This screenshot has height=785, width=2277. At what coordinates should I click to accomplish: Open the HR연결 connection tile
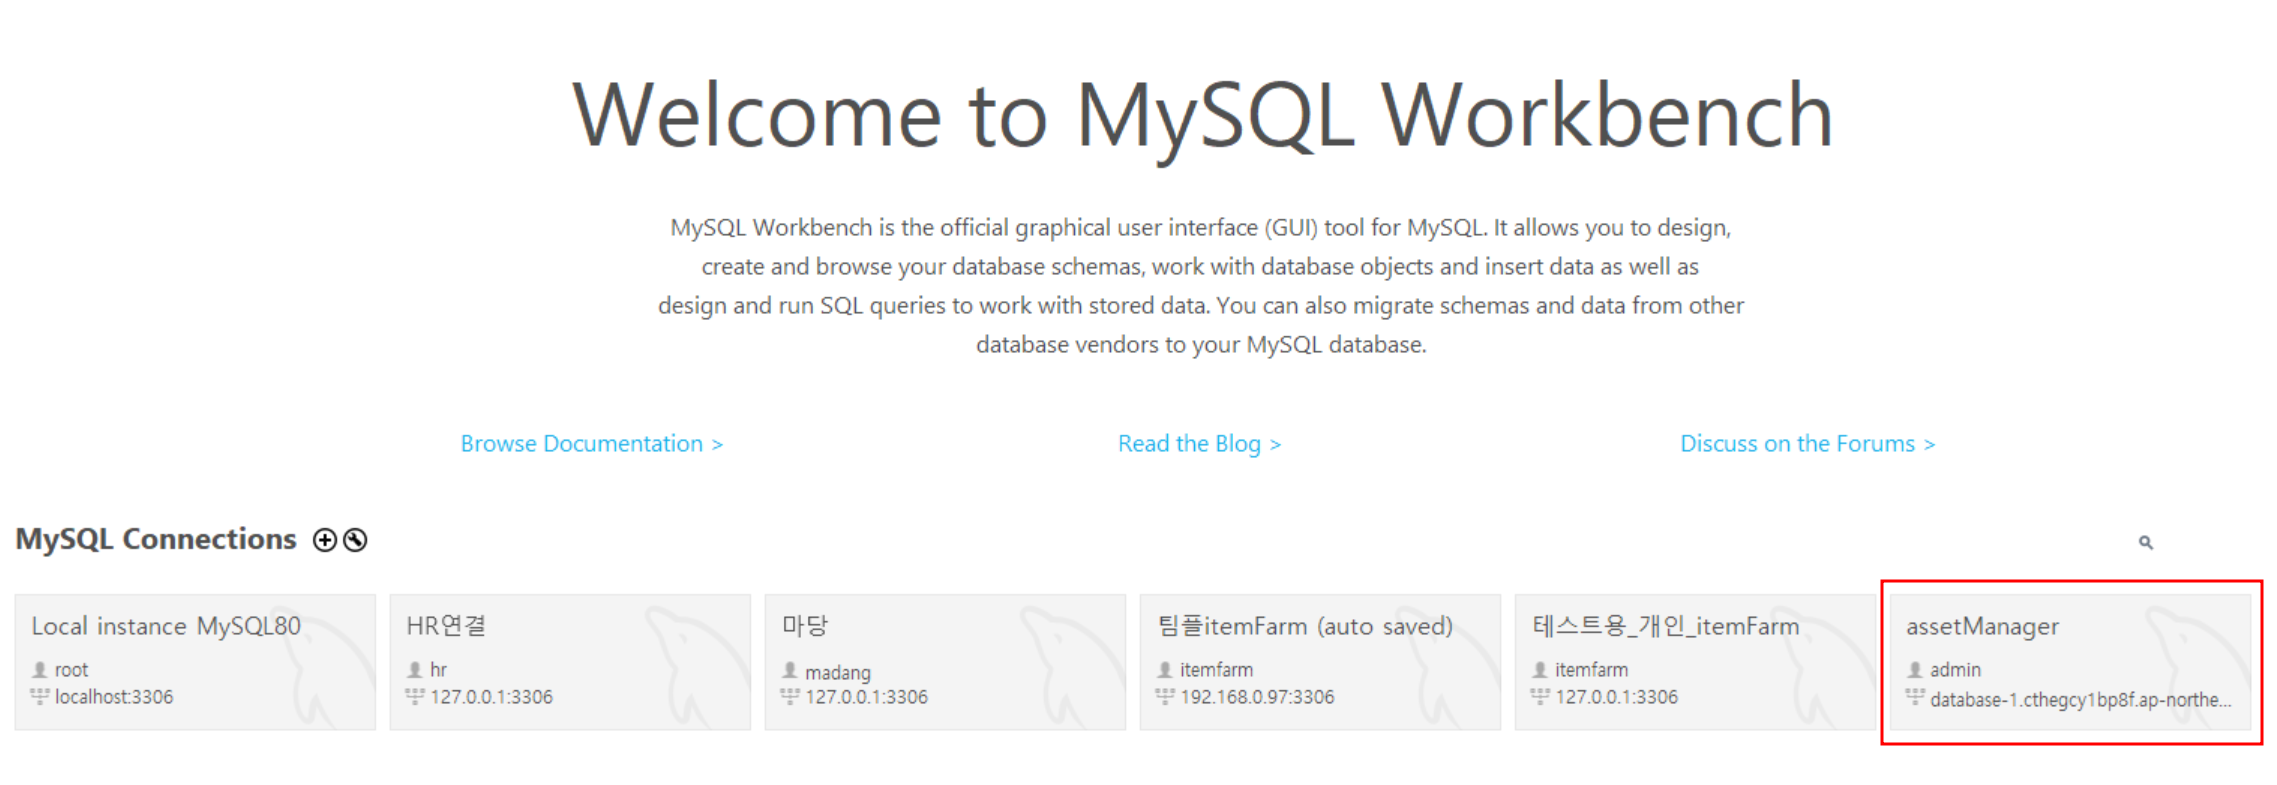[x=570, y=662]
